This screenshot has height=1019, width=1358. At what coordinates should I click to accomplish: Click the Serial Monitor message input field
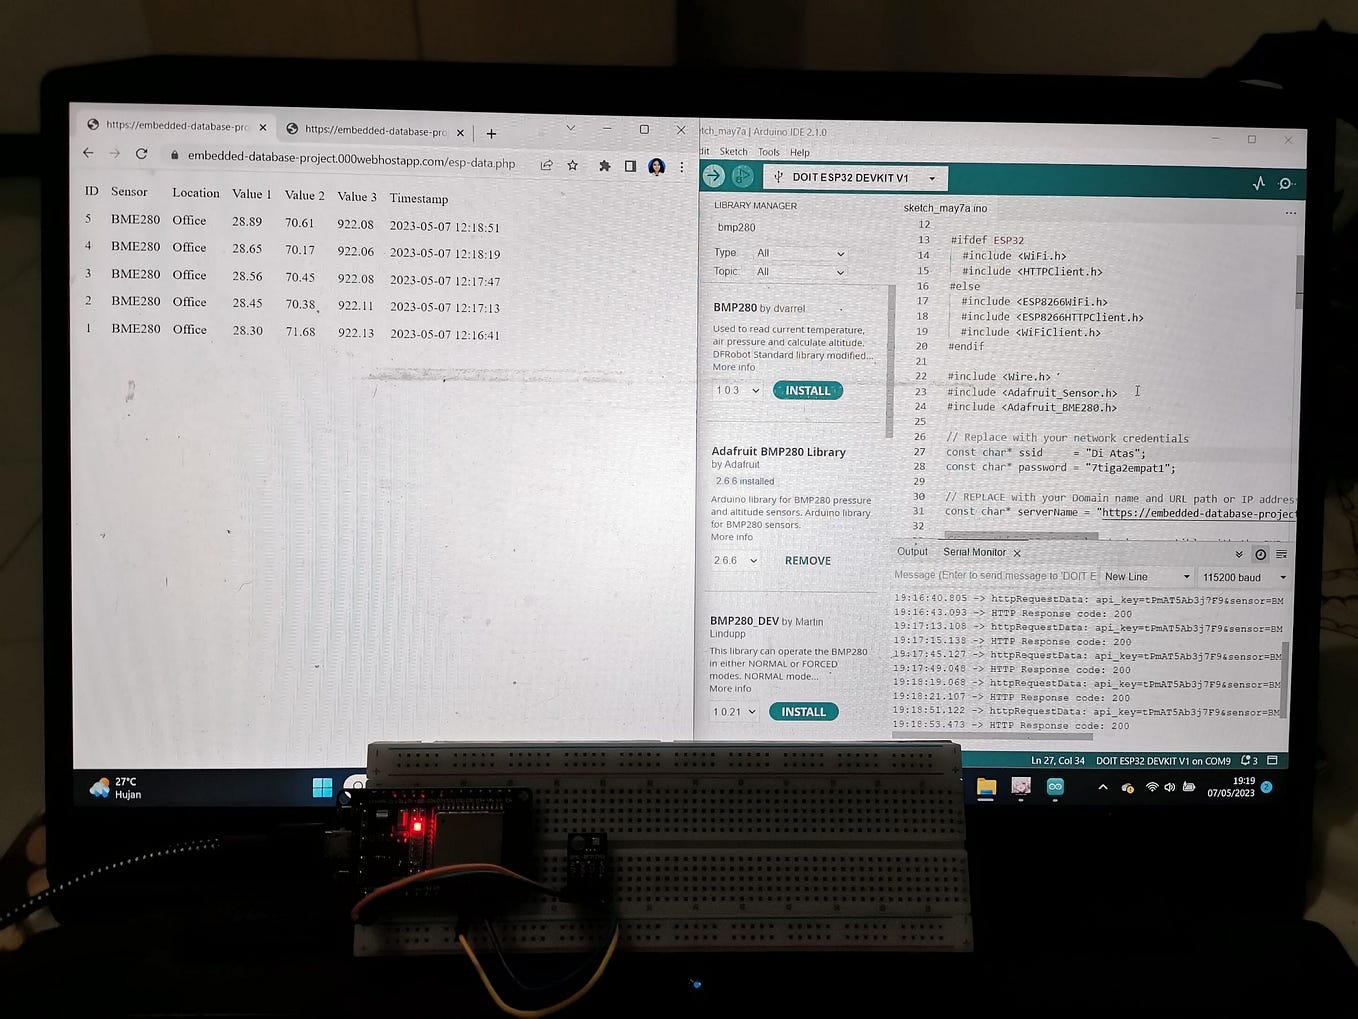click(x=990, y=576)
